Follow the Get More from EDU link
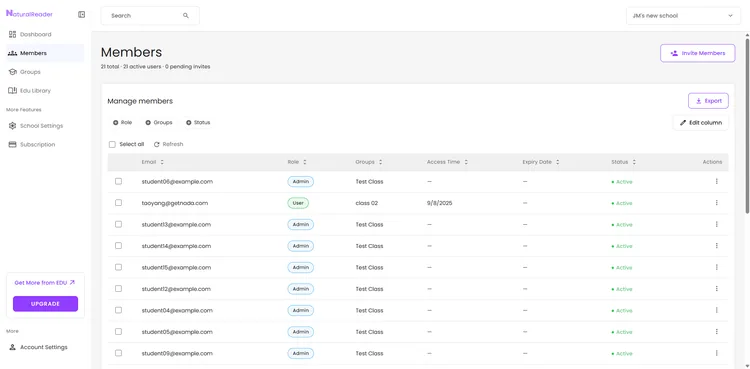Viewport: 750px width, 369px height. coord(45,283)
